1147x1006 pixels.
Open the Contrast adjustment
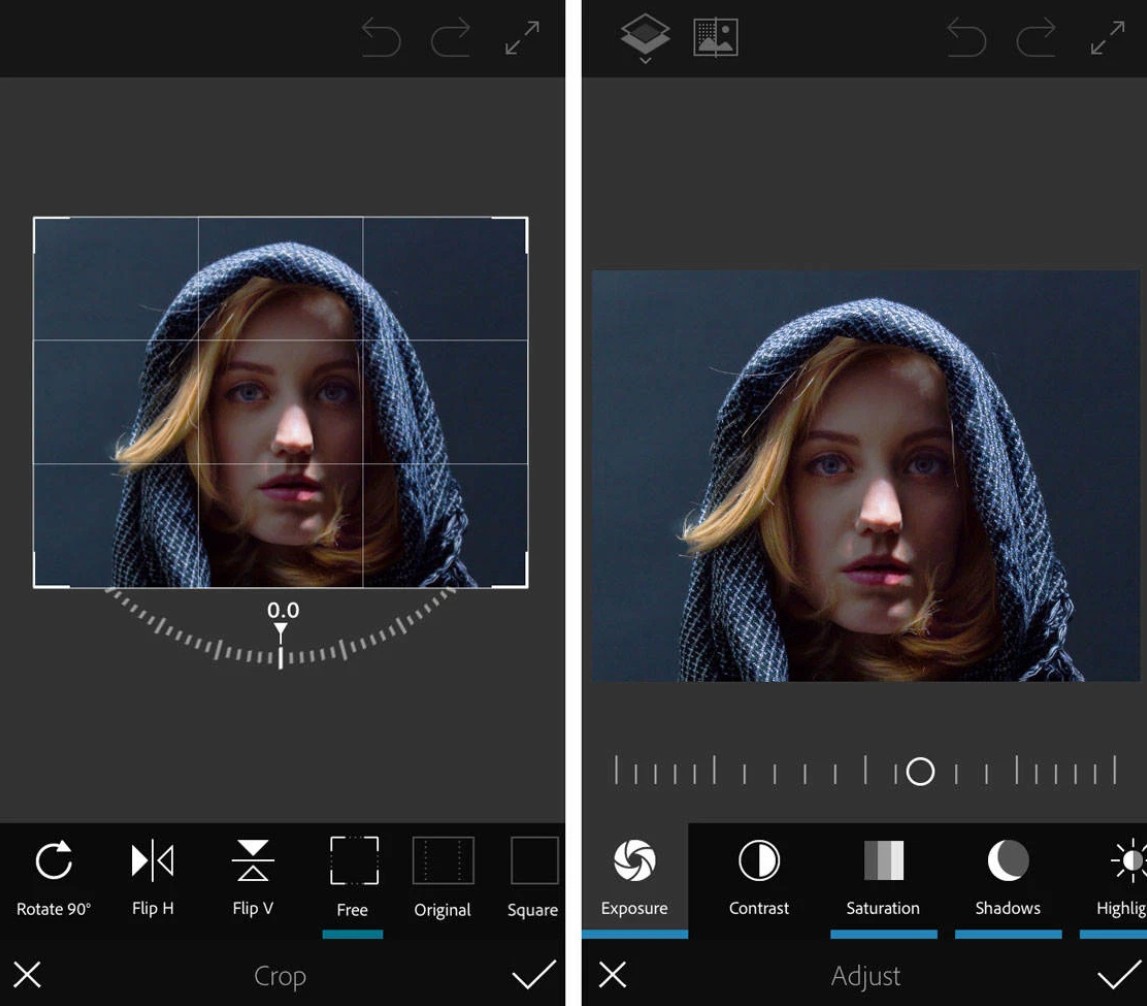click(x=758, y=877)
